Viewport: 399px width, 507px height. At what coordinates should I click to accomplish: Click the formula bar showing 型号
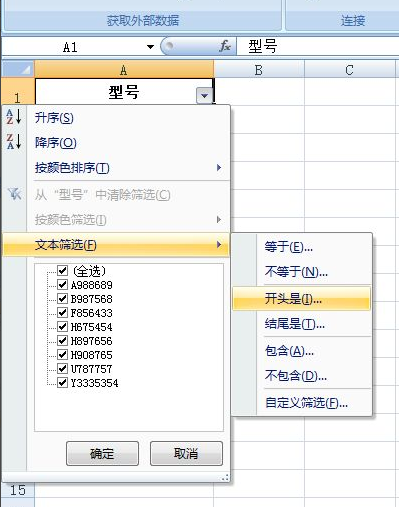pos(318,46)
